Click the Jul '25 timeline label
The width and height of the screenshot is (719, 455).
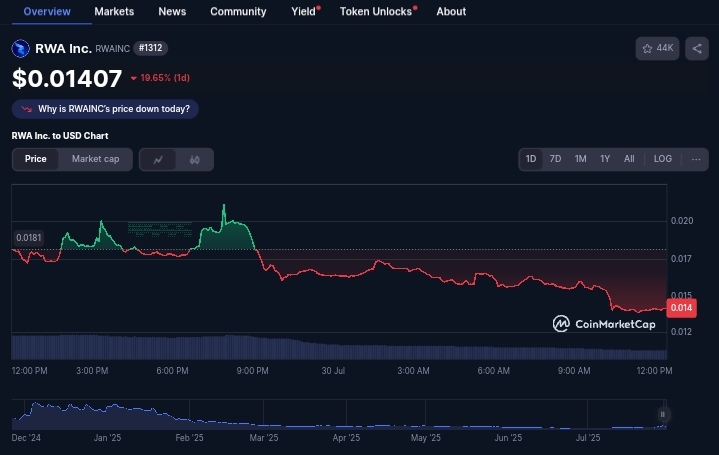tap(588, 438)
